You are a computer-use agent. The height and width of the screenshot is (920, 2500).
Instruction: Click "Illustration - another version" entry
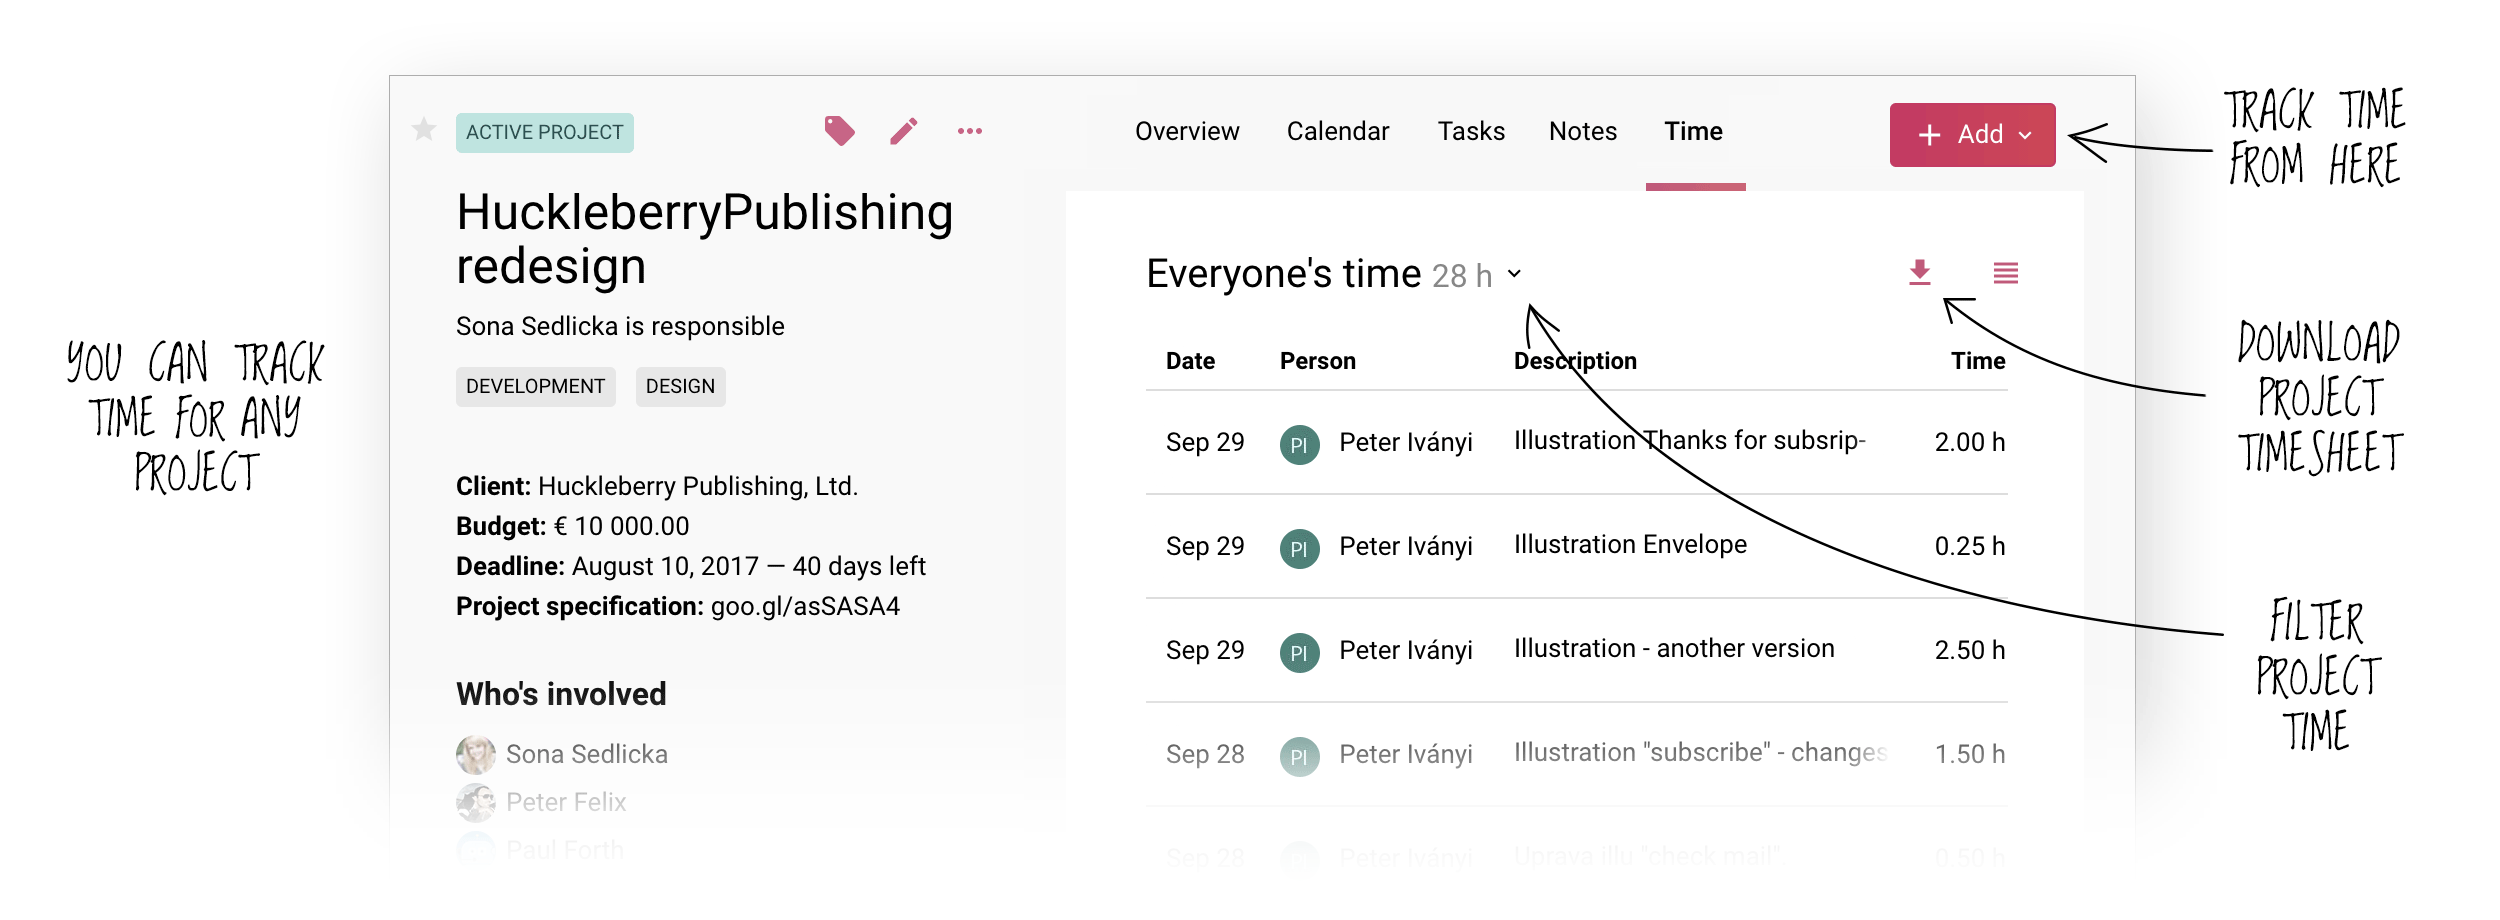tap(1674, 649)
